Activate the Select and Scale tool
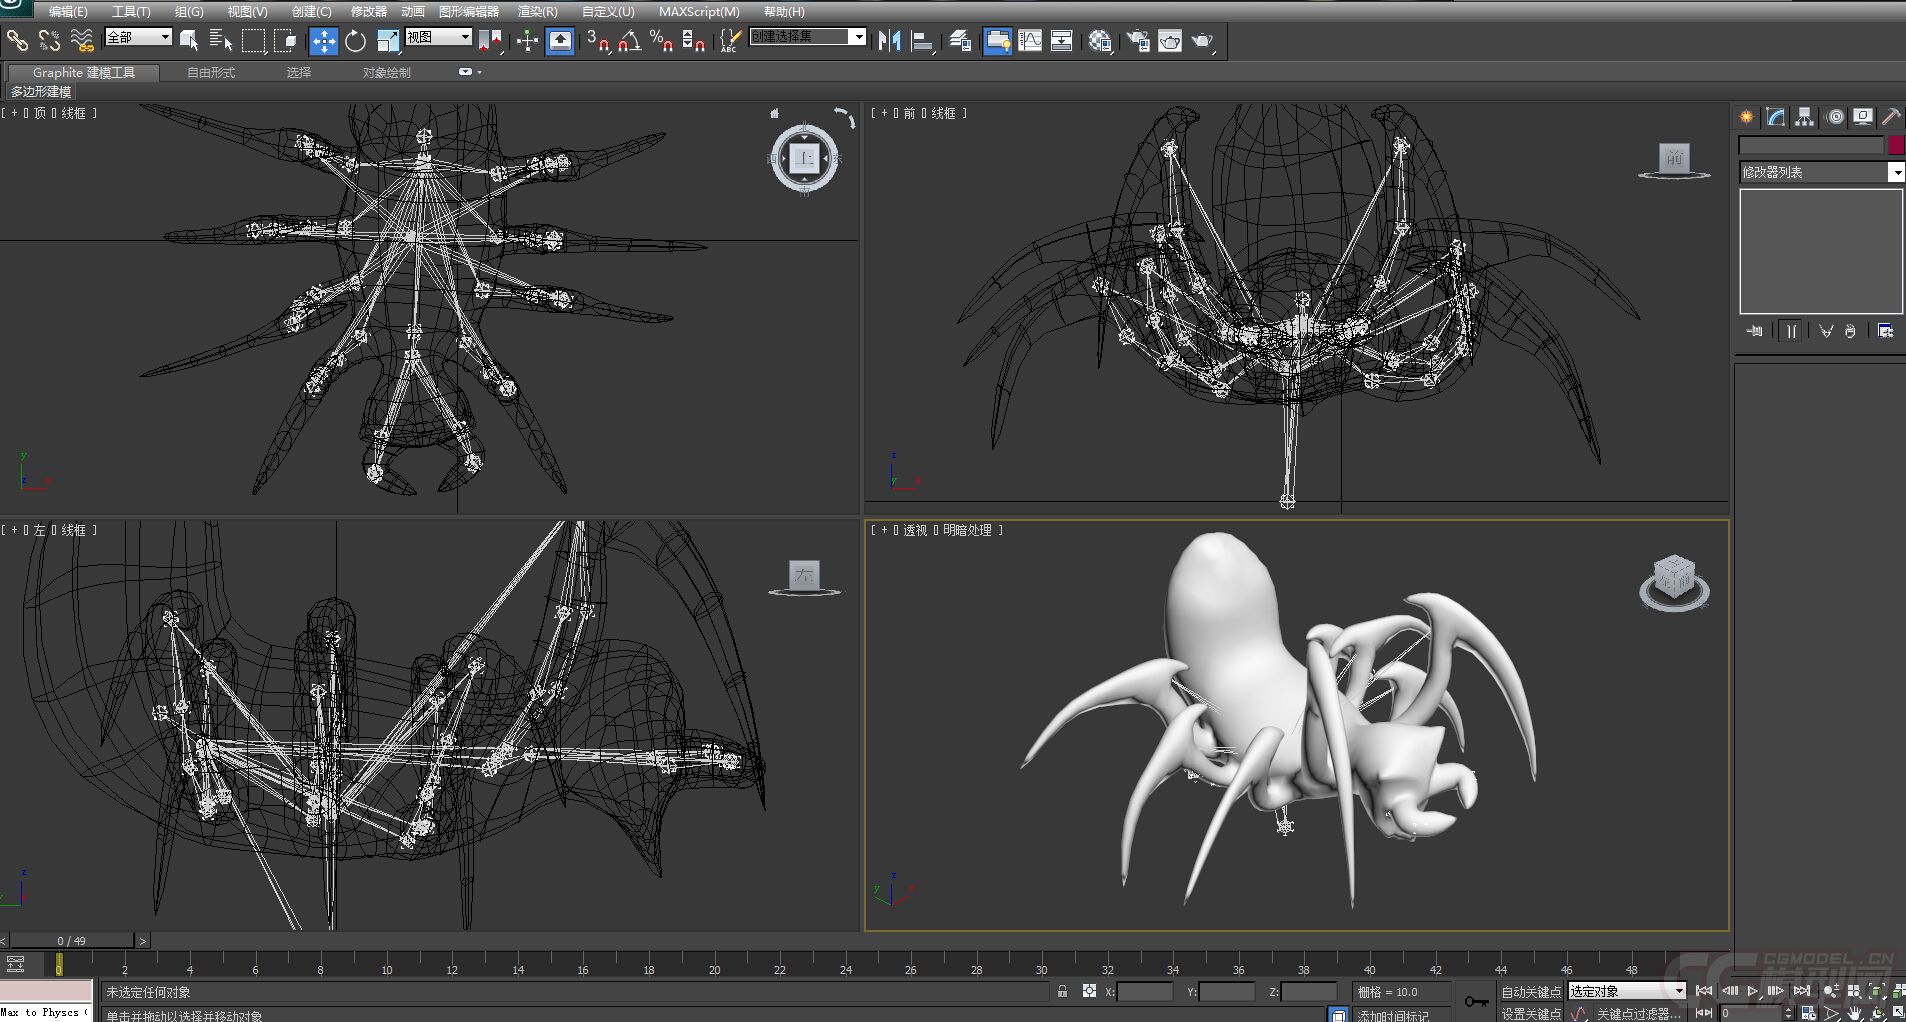Image resolution: width=1906 pixels, height=1022 pixels. point(388,40)
